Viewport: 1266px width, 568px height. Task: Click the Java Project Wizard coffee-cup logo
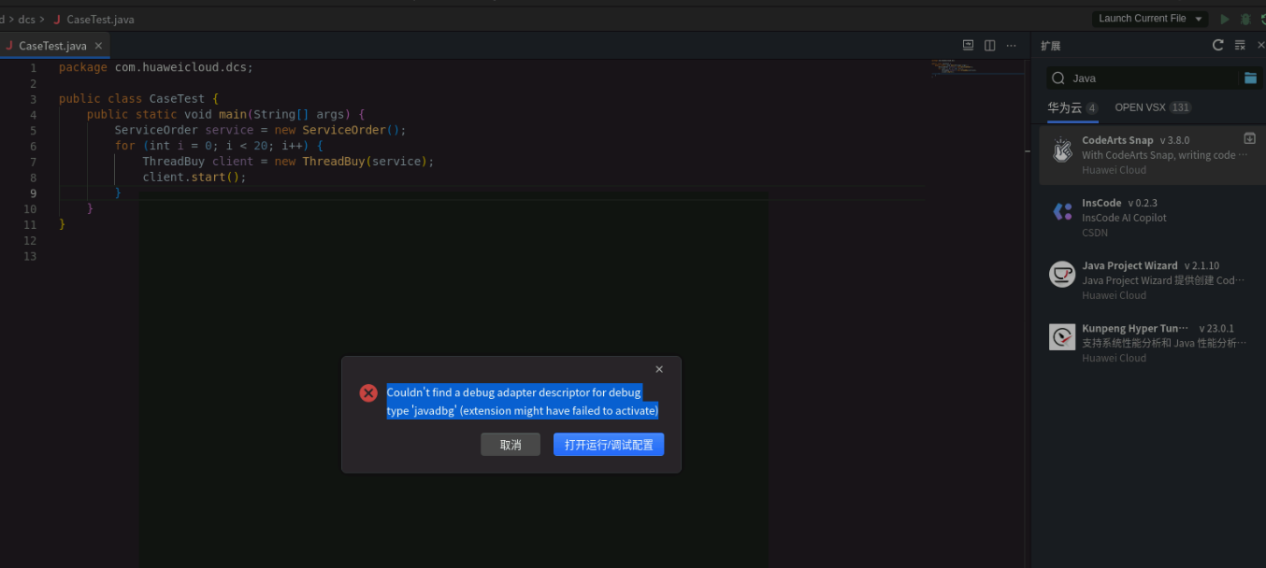click(x=1062, y=274)
